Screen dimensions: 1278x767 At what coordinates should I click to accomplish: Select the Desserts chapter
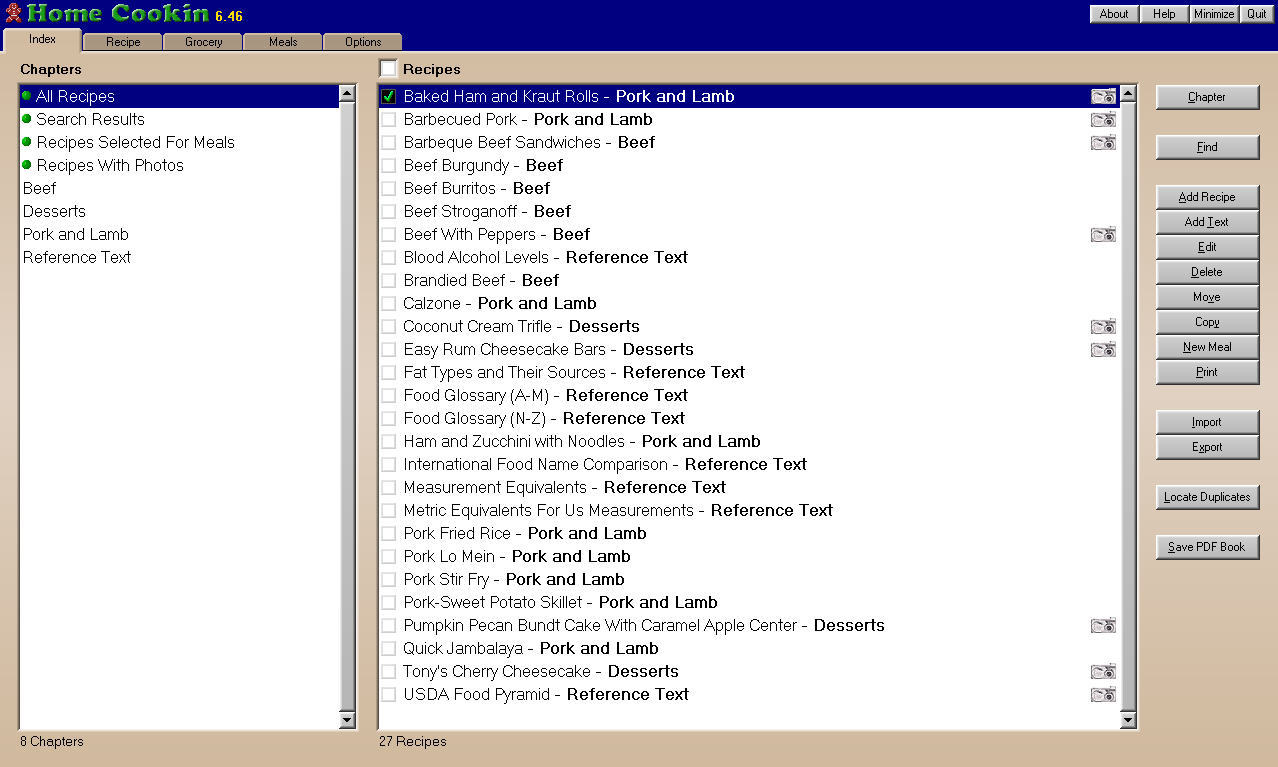54,212
